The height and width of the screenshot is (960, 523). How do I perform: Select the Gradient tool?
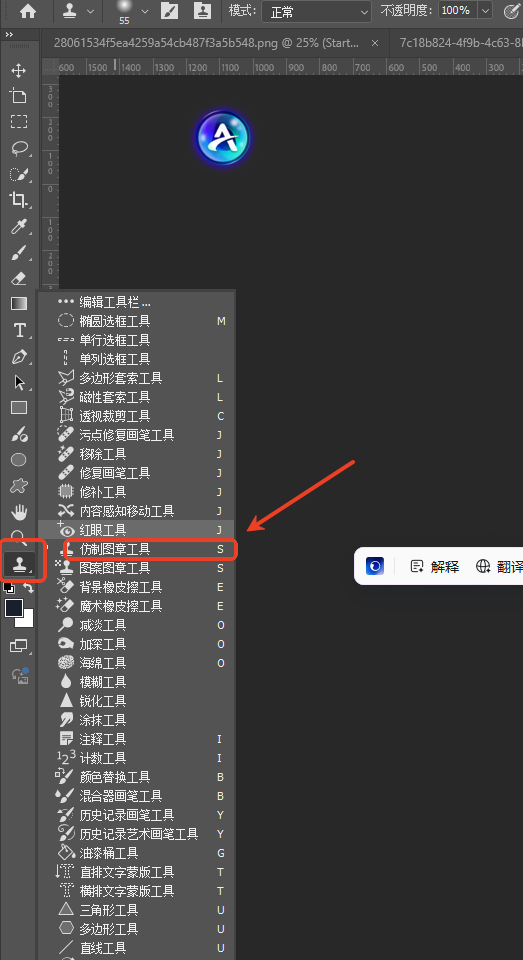coord(19,304)
